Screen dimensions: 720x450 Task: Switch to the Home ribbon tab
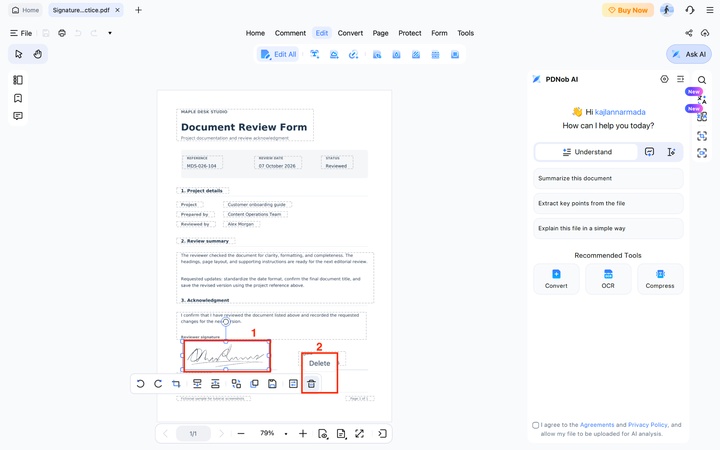pos(255,33)
